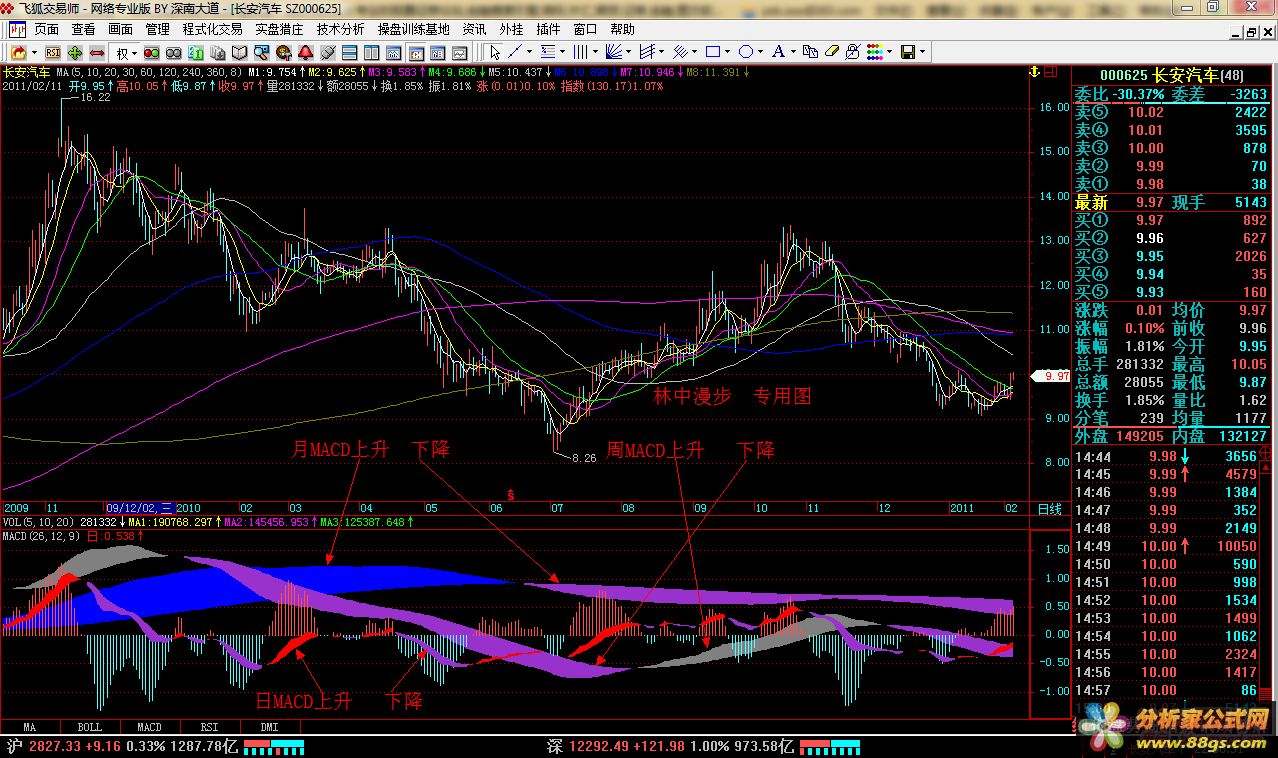
Task: Click the yellow anchor icon above price axis
Action: pyautogui.click(x=1033, y=72)
